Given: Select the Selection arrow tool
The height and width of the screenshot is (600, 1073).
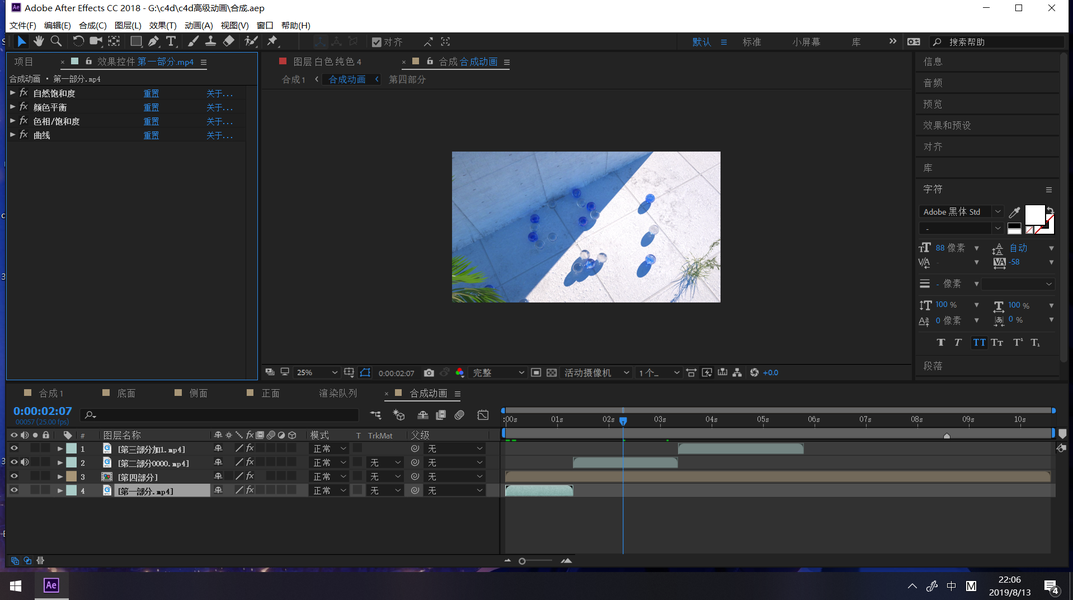Looking at the screenshot, I should click(21, 42).
